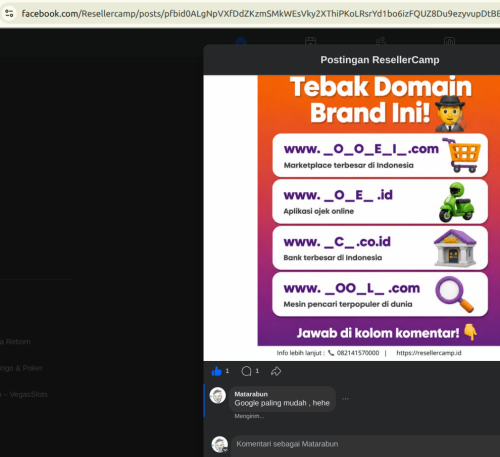Click the 'Postingan ResellerCamp' dialog header
The height and width of the screenshot is (457, 500).
point(380,60)
